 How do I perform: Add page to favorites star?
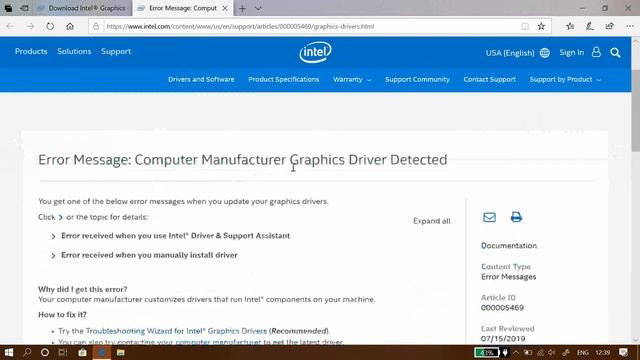[541, 27]
